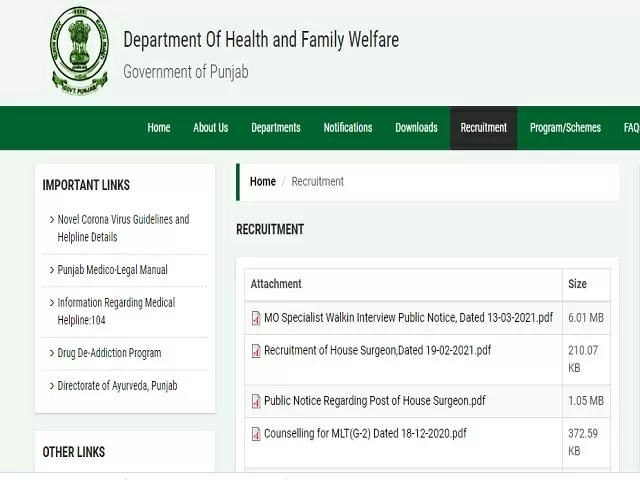The width and height of the screenshot is (640, 480).
Task: Click the 1.05 MB size cell
Action: pos(586,401)
